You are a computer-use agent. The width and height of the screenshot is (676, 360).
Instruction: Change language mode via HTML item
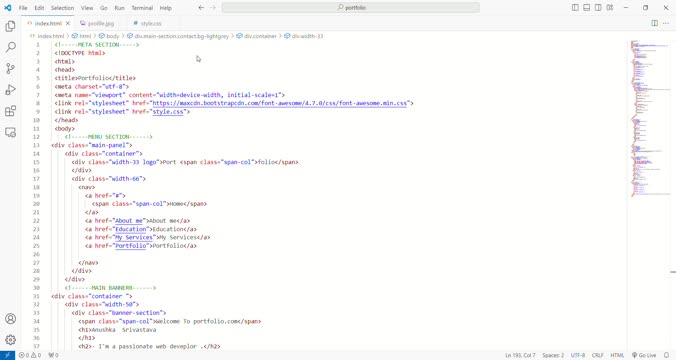click(617, 355)
